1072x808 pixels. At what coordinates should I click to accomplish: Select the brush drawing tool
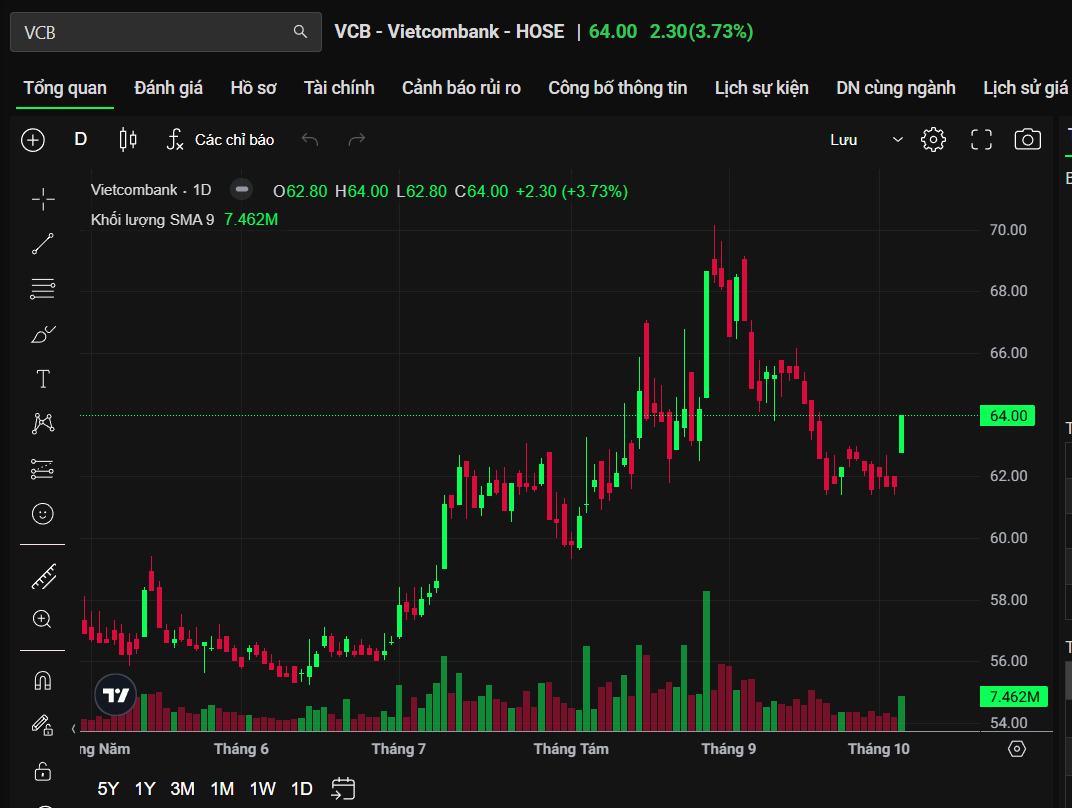(x=43, y=334)
